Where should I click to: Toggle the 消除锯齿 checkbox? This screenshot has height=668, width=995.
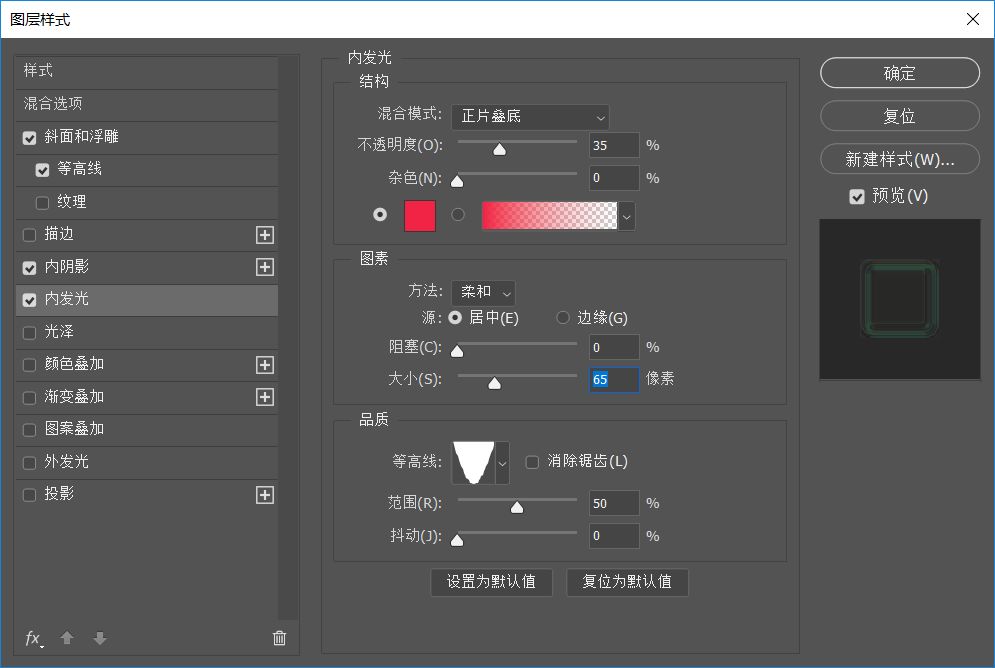(532, 462)
